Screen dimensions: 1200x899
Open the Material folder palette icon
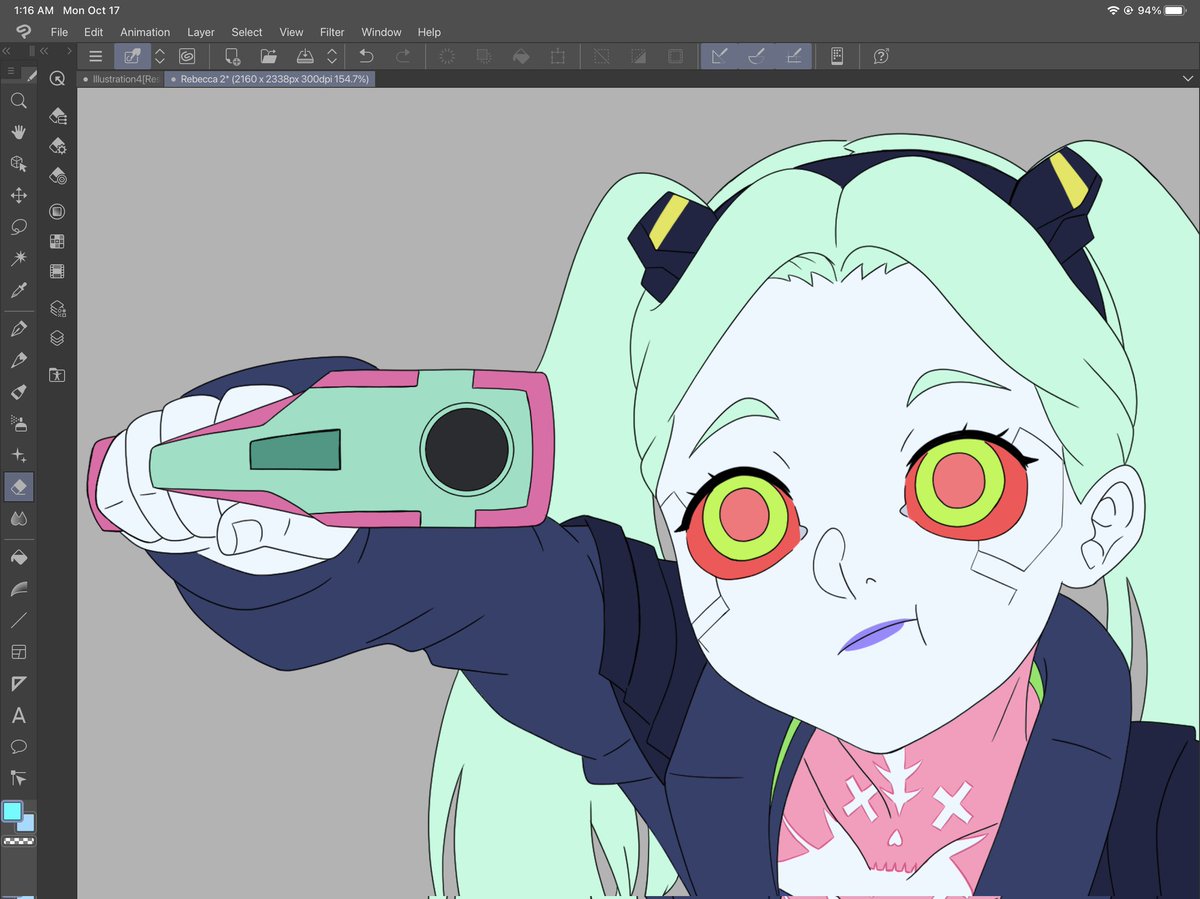pyautogui.click(x=57, y=375)
